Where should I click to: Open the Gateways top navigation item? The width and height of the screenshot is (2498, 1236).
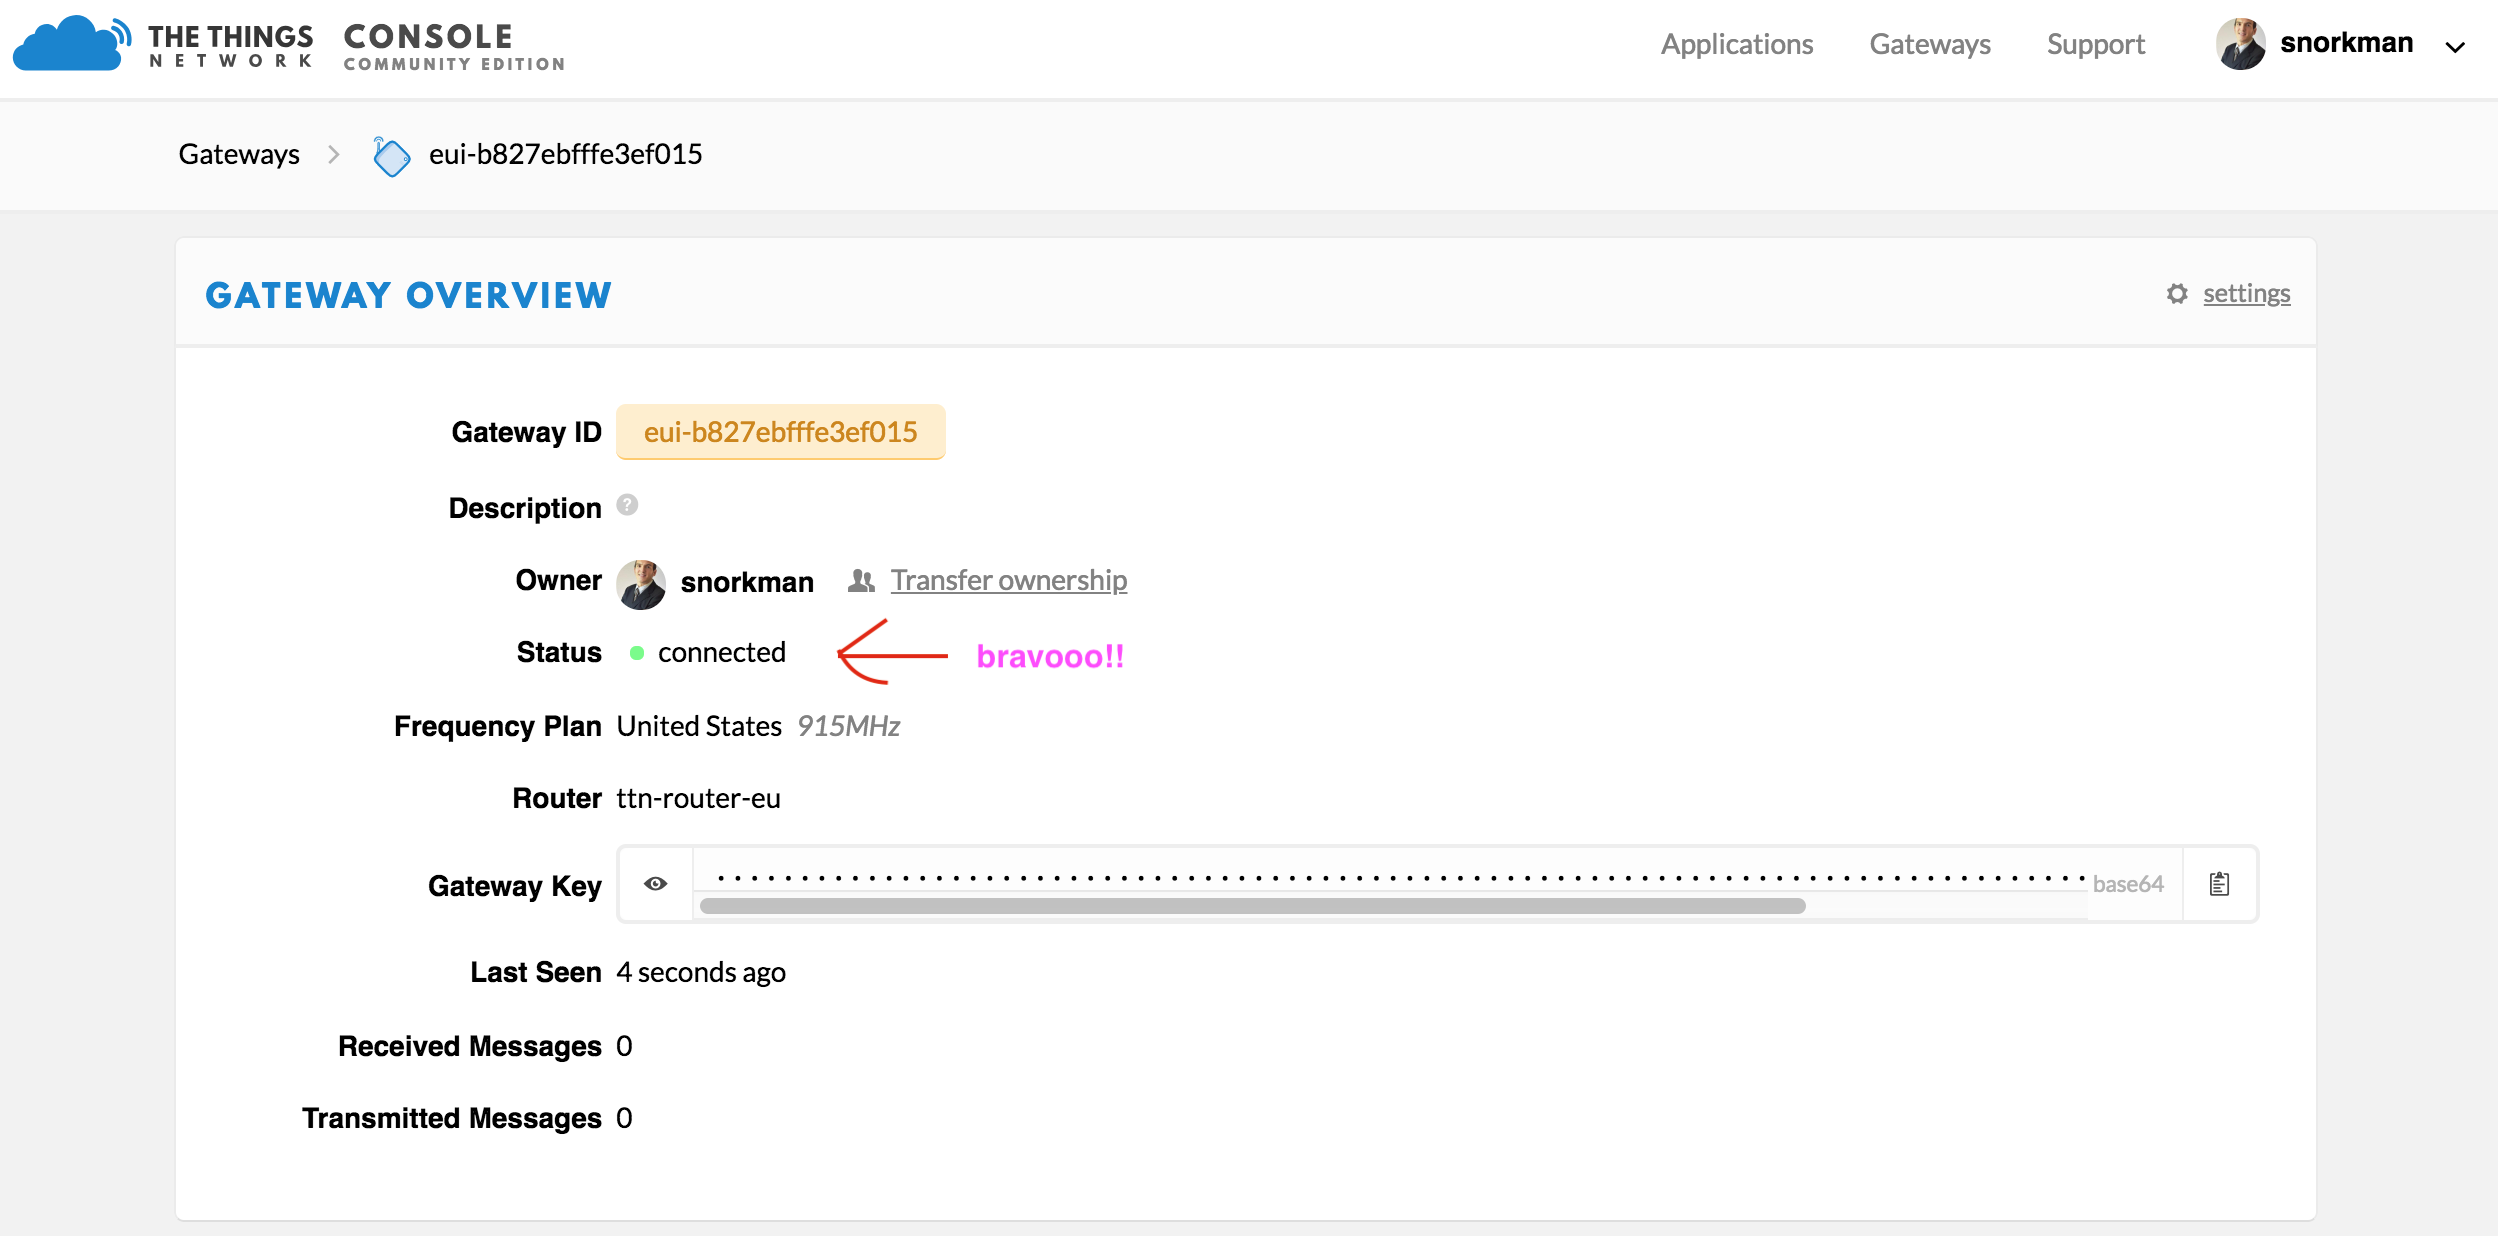1929,44
